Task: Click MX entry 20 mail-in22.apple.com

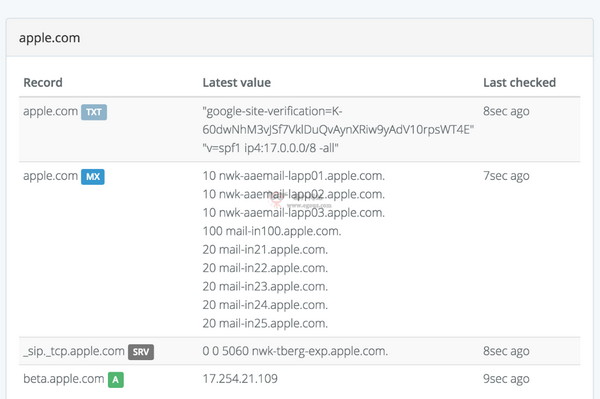Action: (265, 268)
